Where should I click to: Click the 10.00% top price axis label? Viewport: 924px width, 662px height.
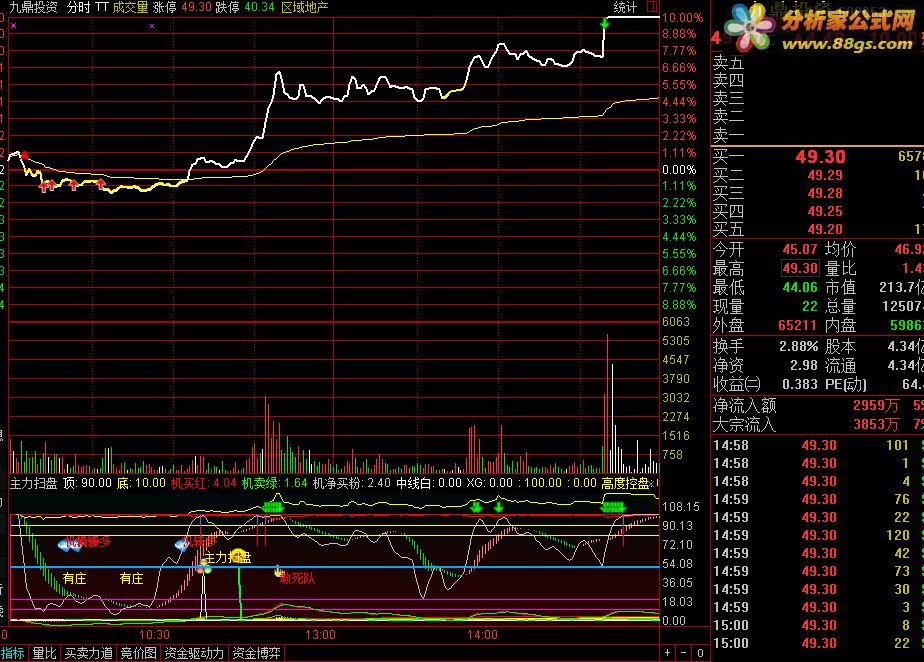pyautogui.click(x=682, y=18)
